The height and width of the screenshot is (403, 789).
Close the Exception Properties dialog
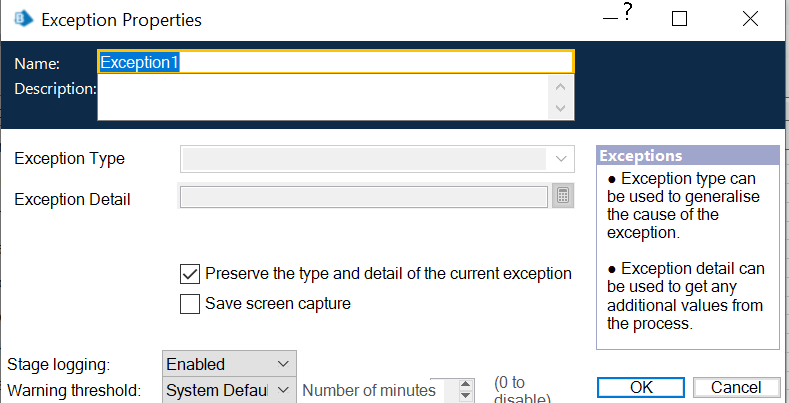click(x=750, y=19)
